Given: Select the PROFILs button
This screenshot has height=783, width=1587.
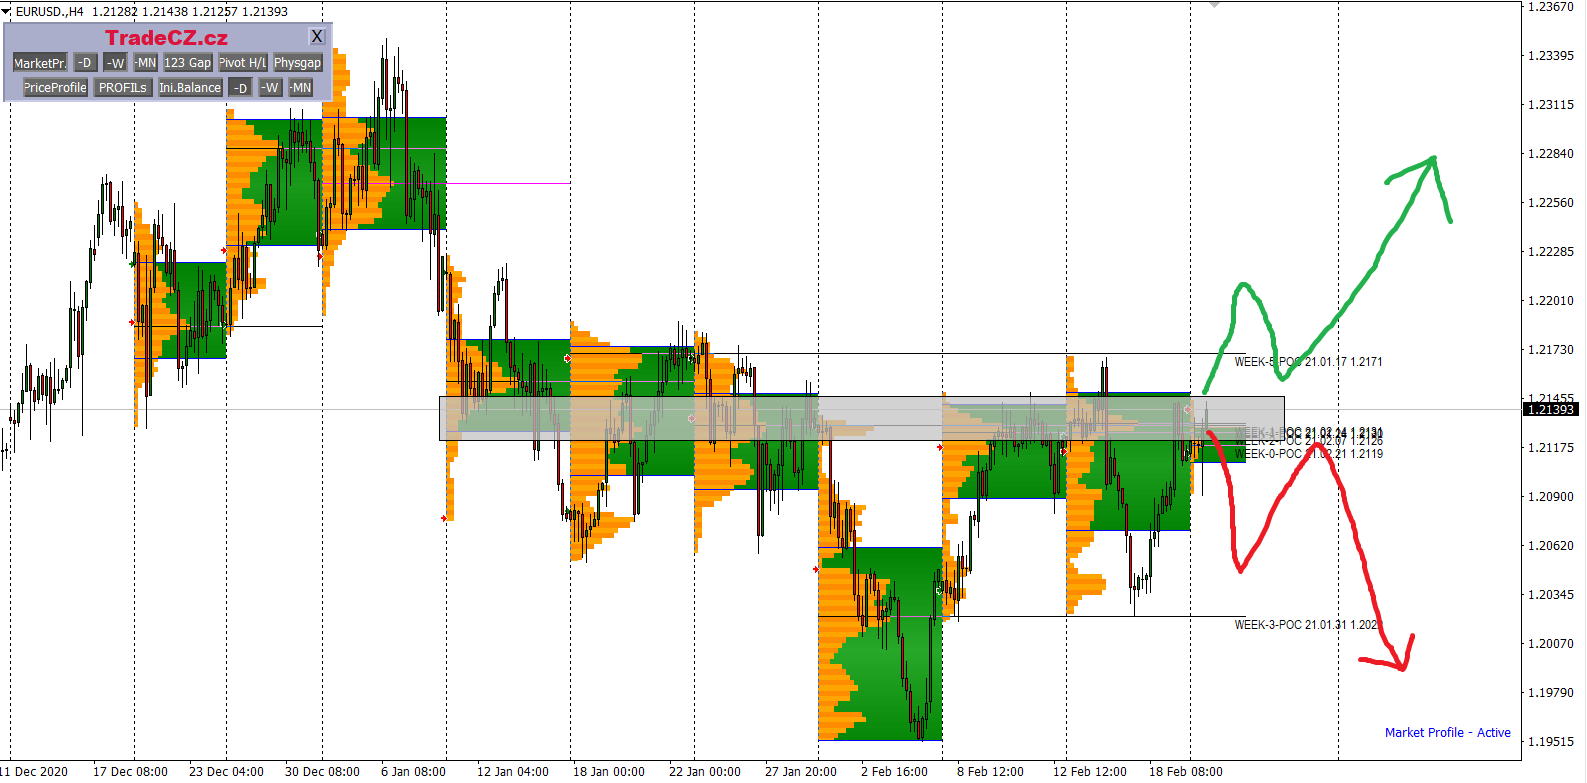Looking at the screenshot, I should click(123, 88).
